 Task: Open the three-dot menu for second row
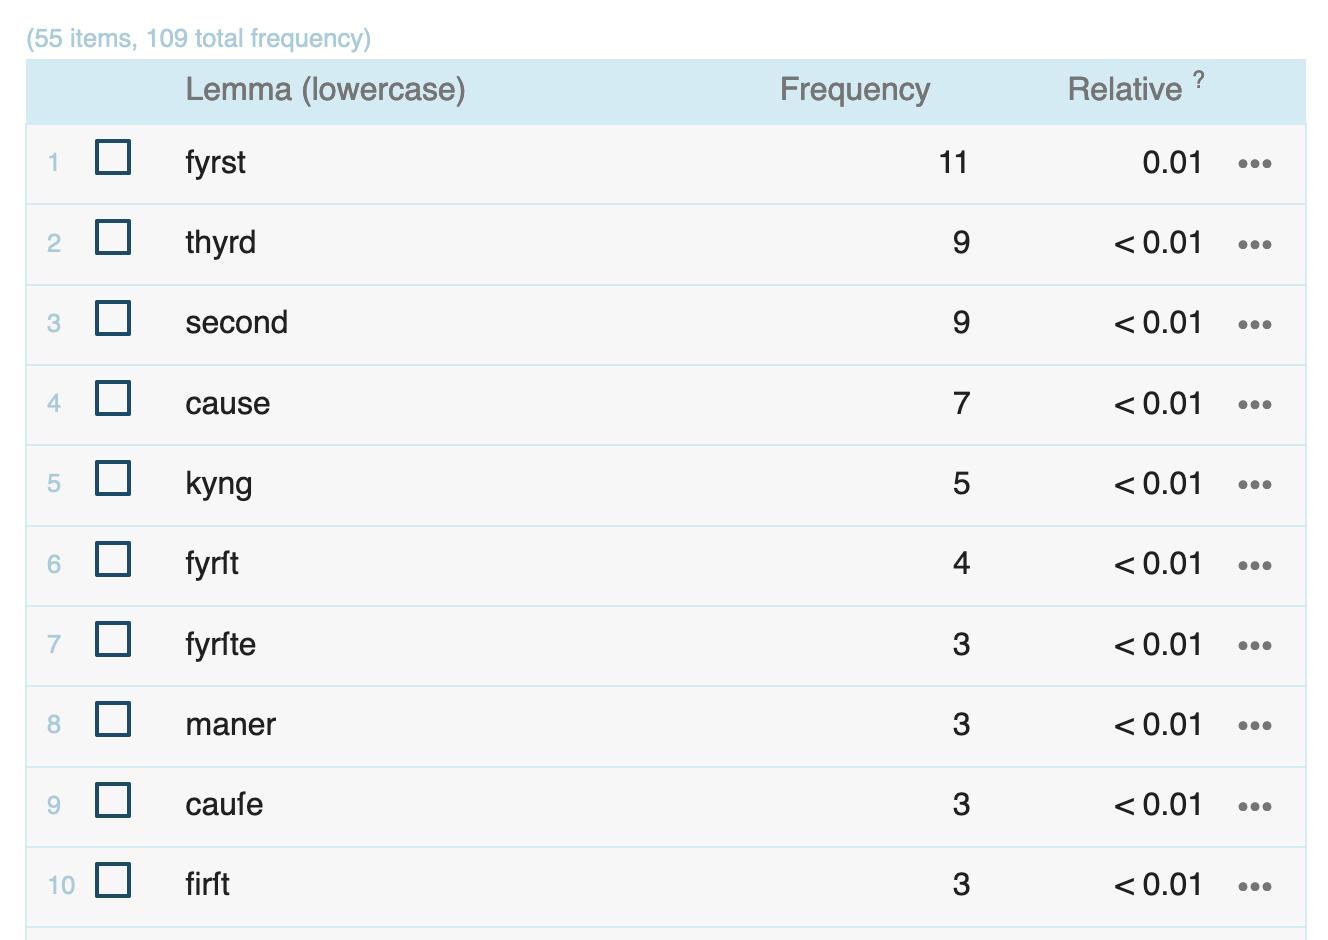(1254, 324)
